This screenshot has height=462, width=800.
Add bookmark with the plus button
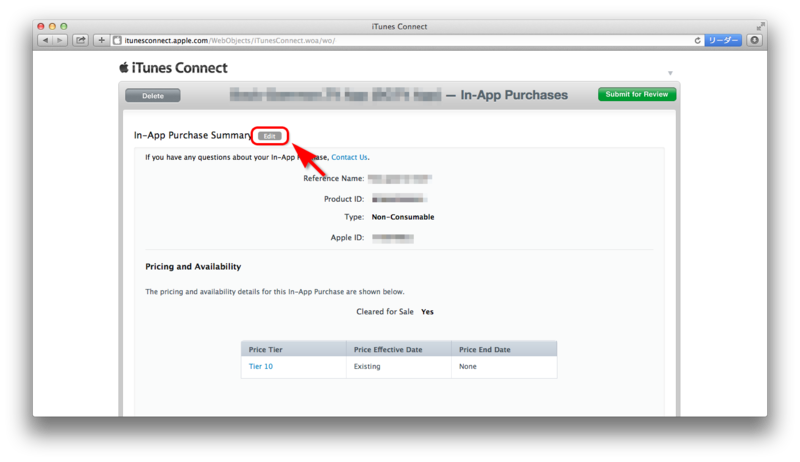[x=101, y=40]
